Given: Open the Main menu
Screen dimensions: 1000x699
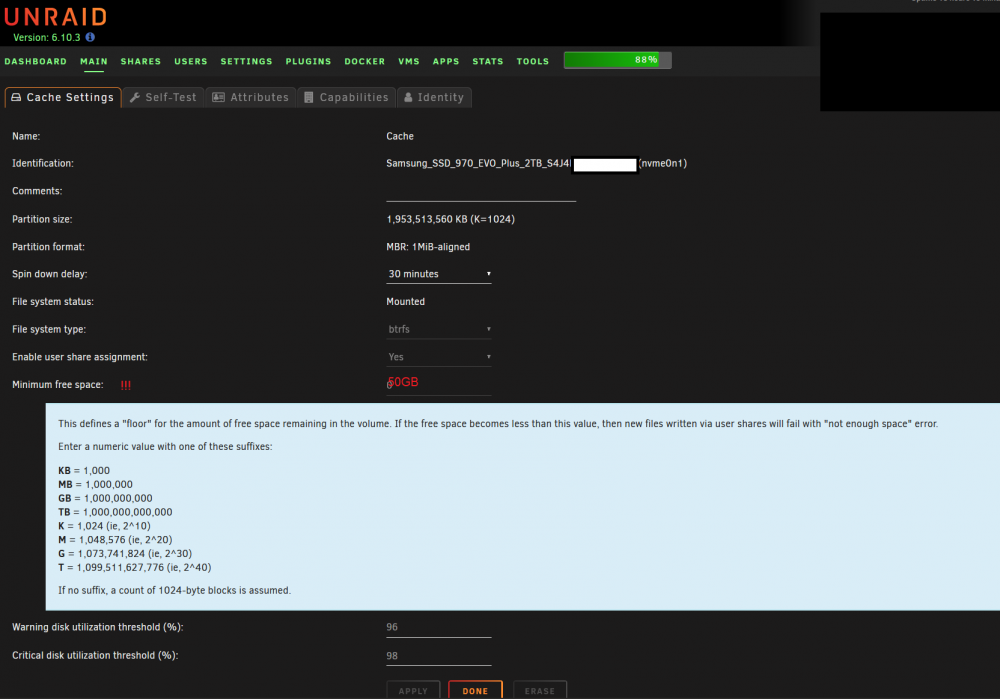Looking at the screenshot, I should (94, 61).
